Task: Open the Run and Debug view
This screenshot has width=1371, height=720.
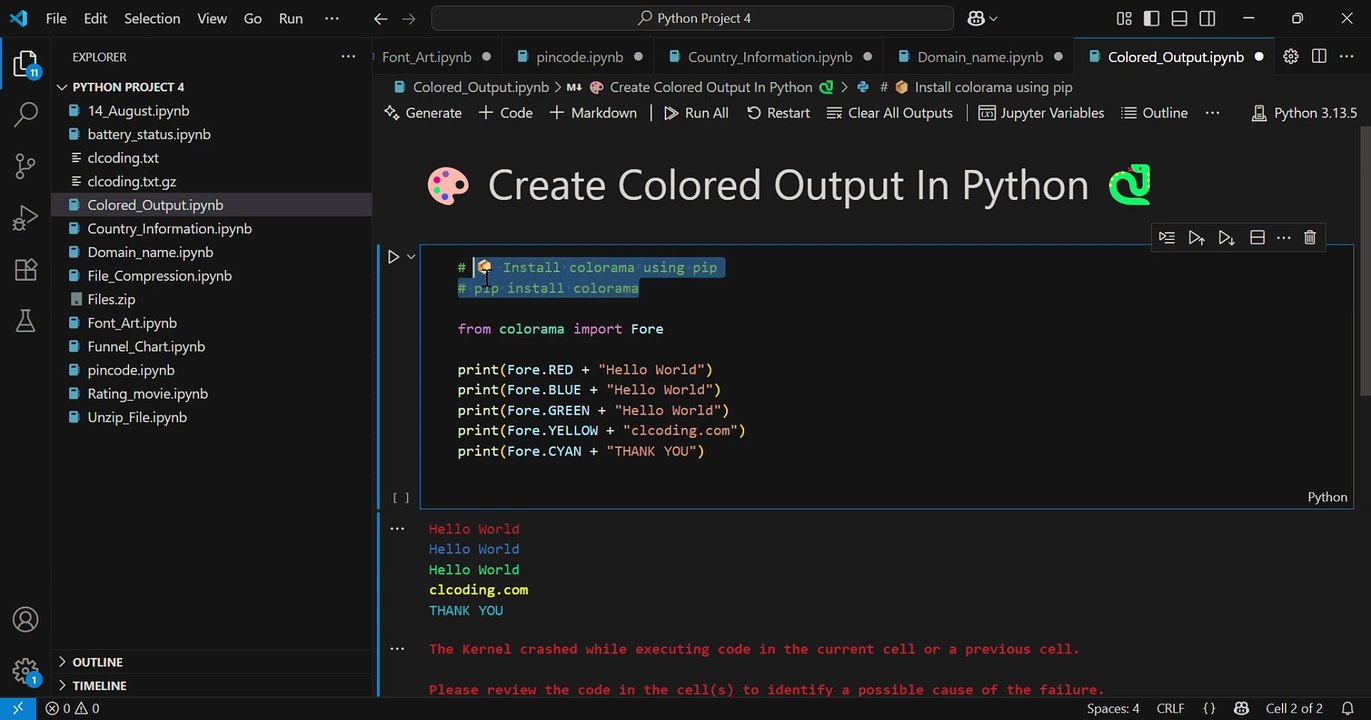Action: pos(25,218)
